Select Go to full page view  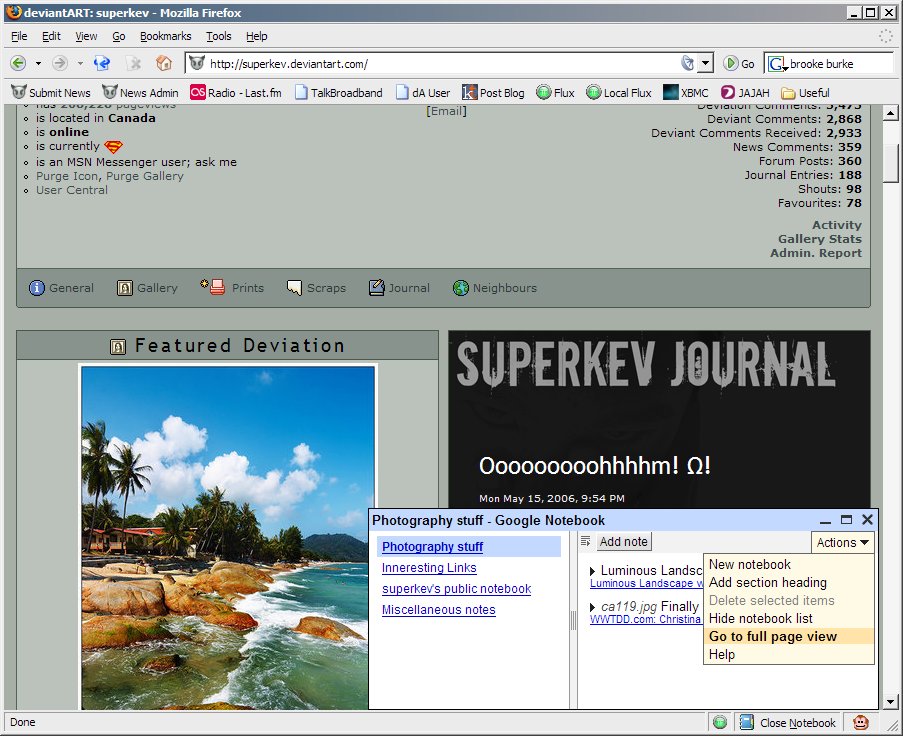pos(773,636)
